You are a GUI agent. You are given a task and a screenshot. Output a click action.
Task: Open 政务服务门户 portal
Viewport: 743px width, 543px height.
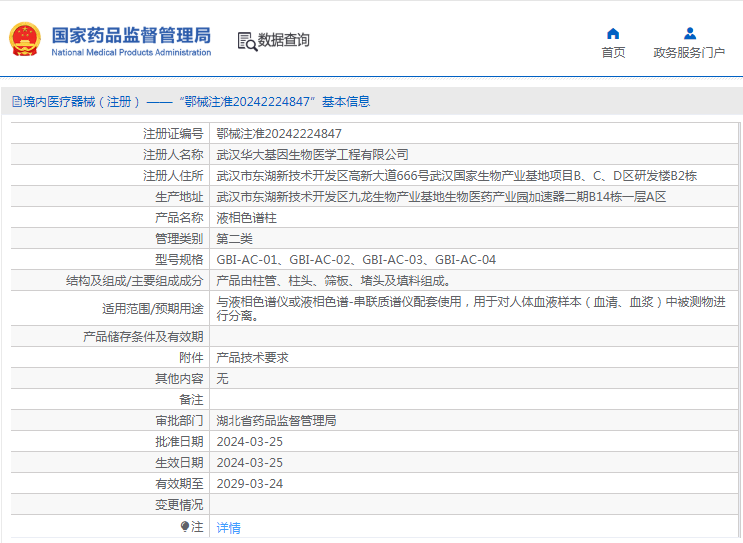[x=689, y=52]
